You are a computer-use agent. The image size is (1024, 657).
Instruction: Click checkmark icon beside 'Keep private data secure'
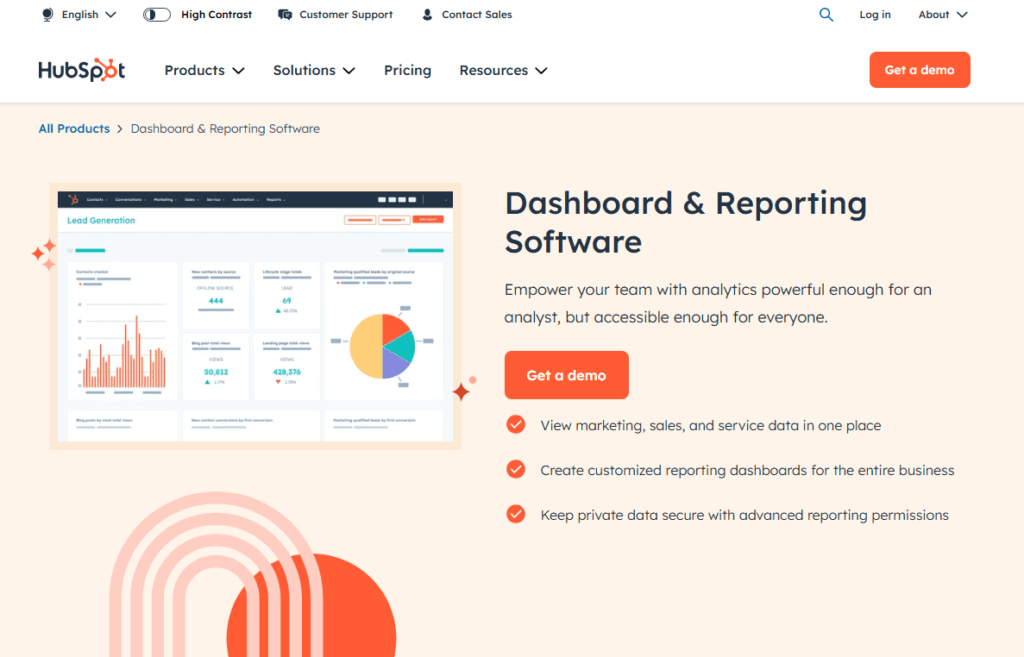(x=515, y=514)
